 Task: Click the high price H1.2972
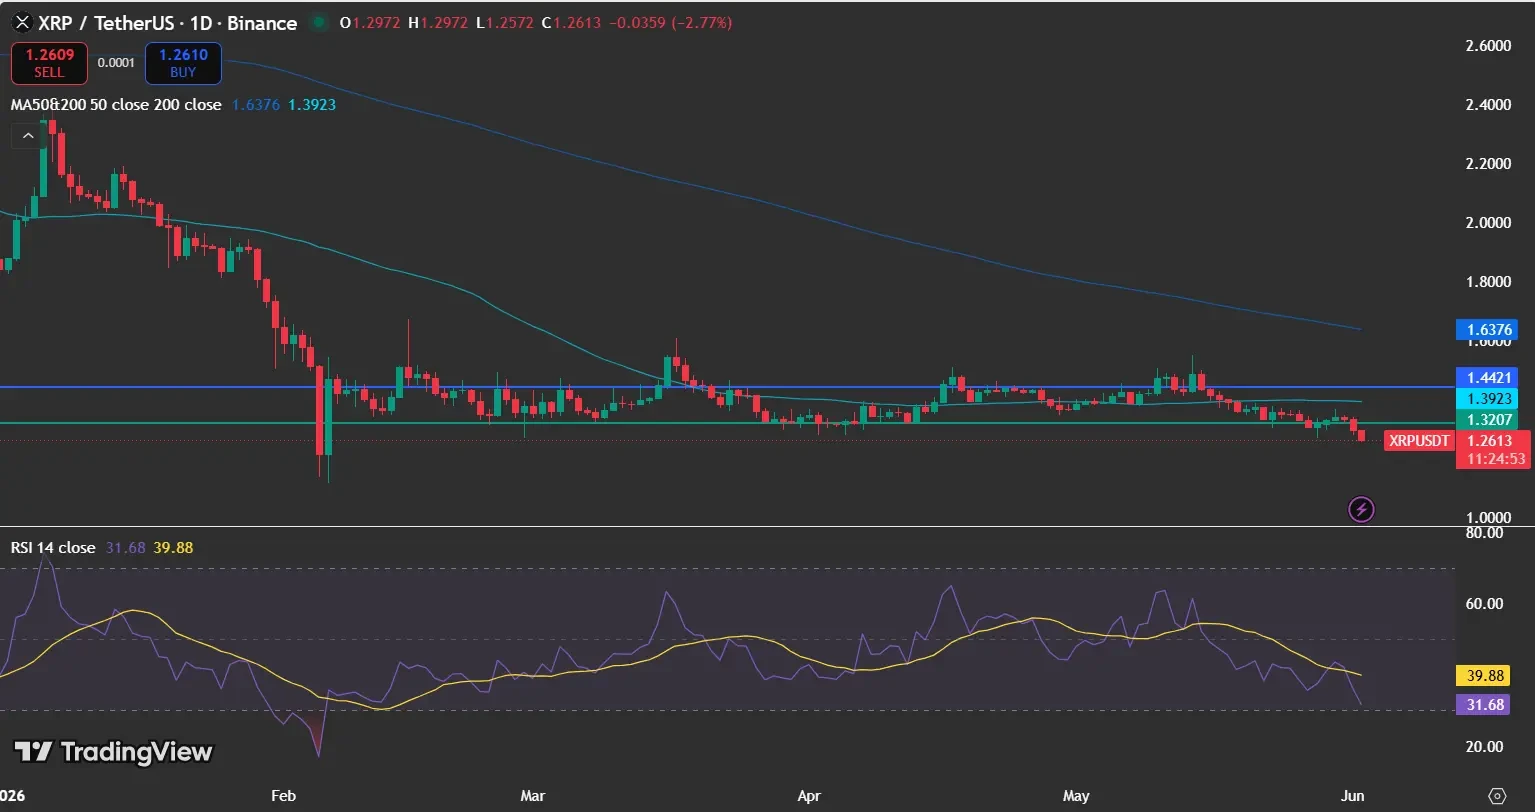click(x=440, y=22)
